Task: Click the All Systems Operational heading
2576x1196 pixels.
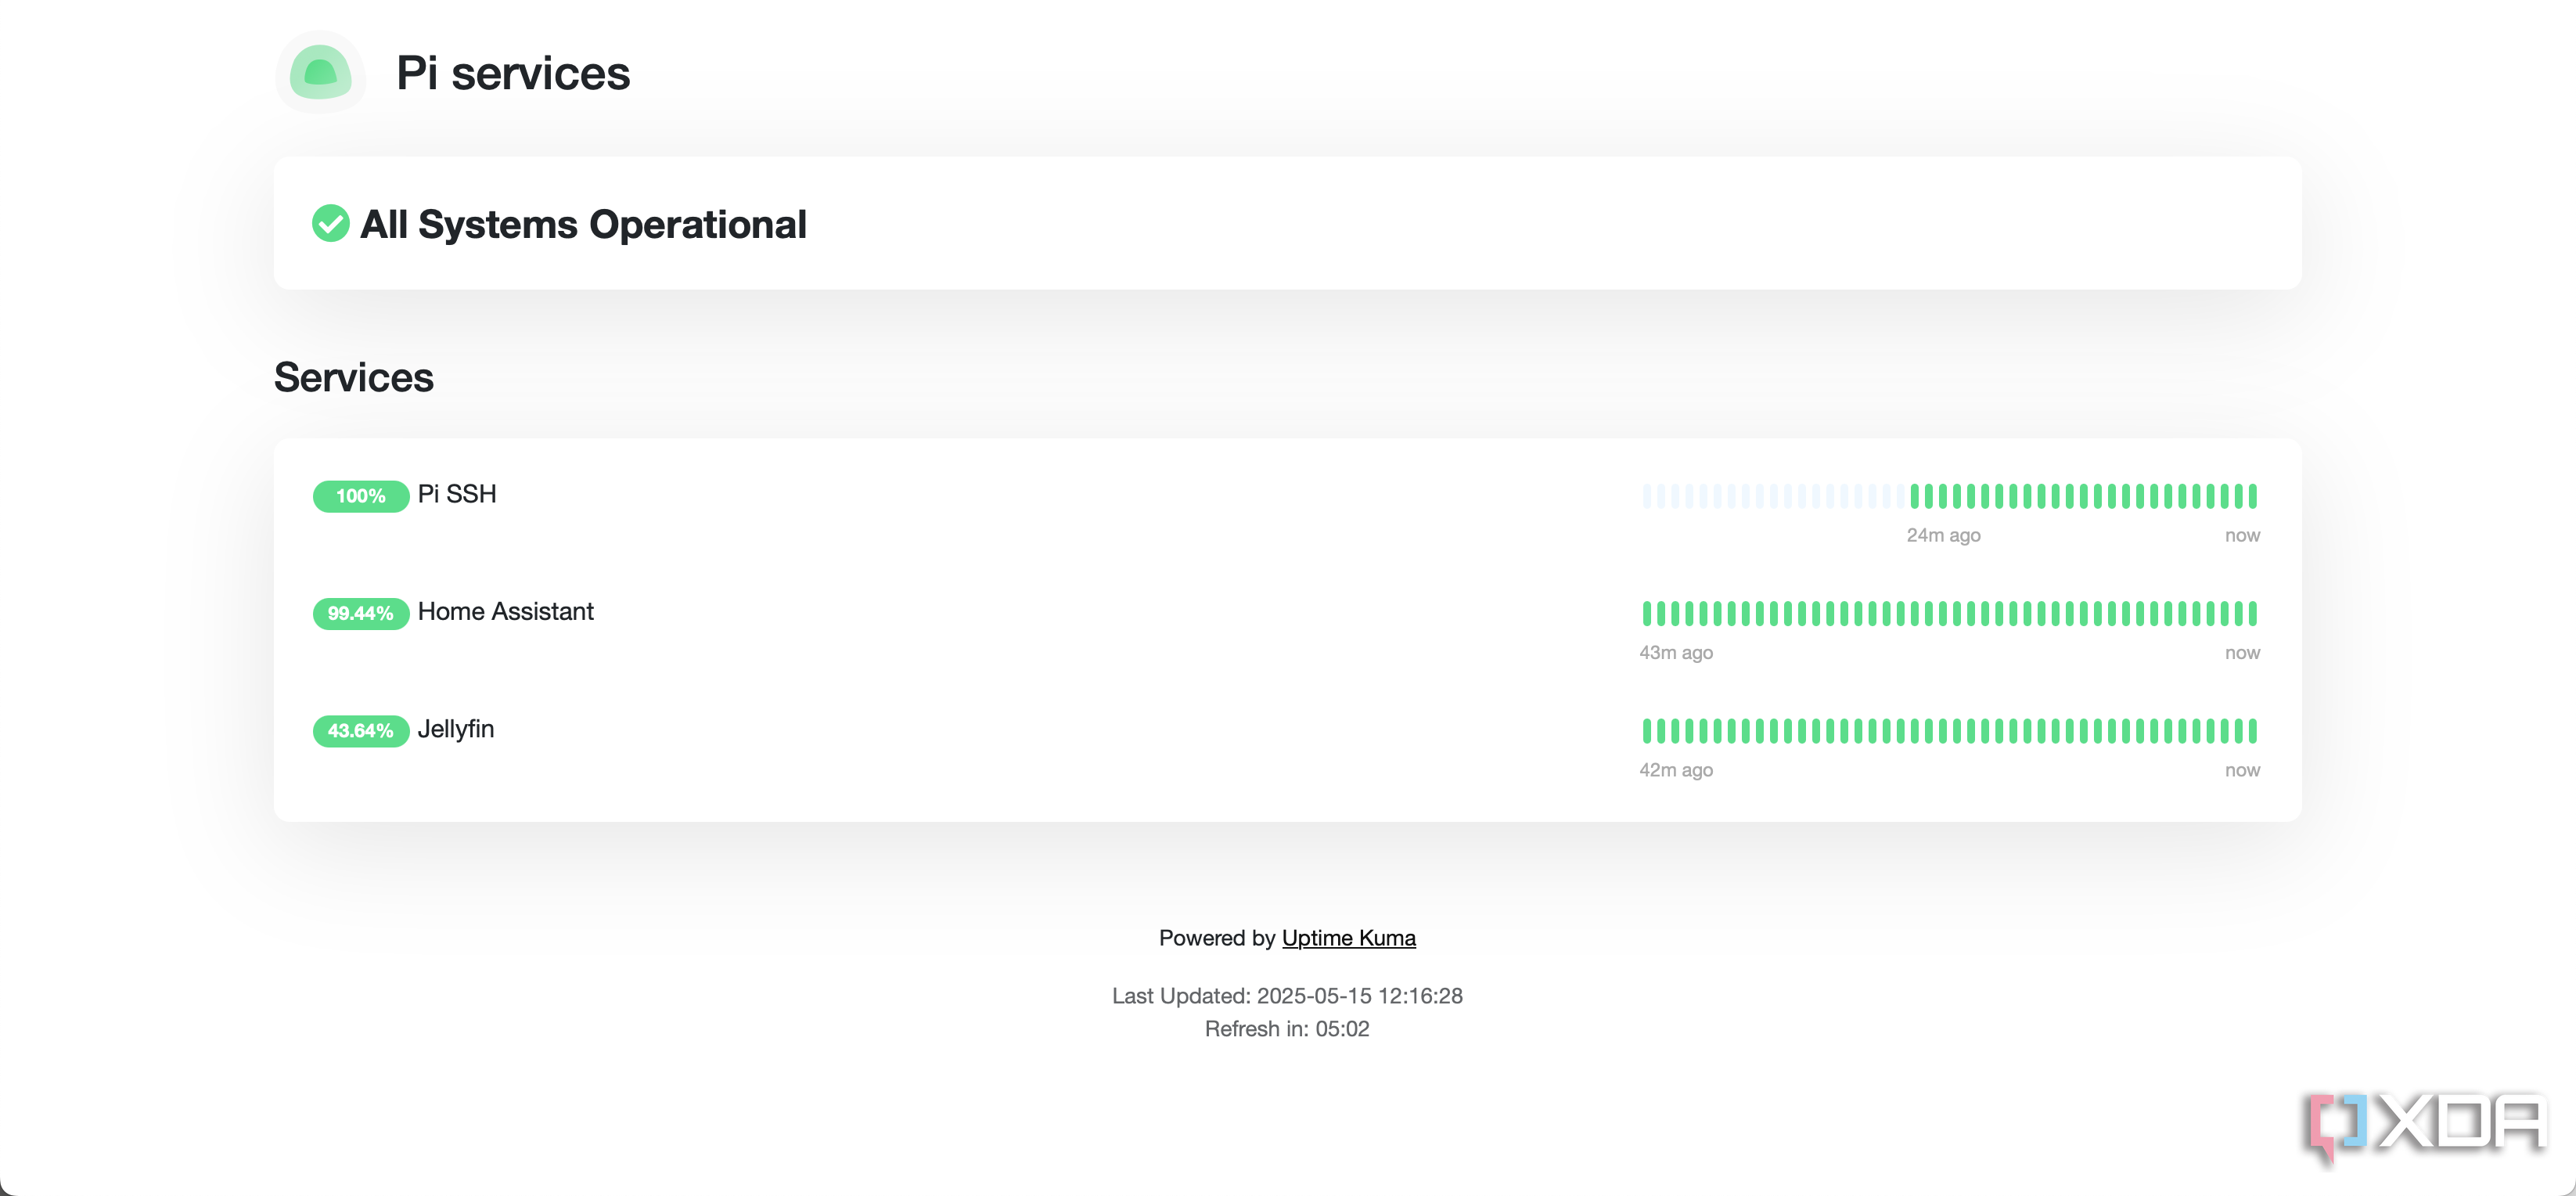Action: tap(583, 224)
